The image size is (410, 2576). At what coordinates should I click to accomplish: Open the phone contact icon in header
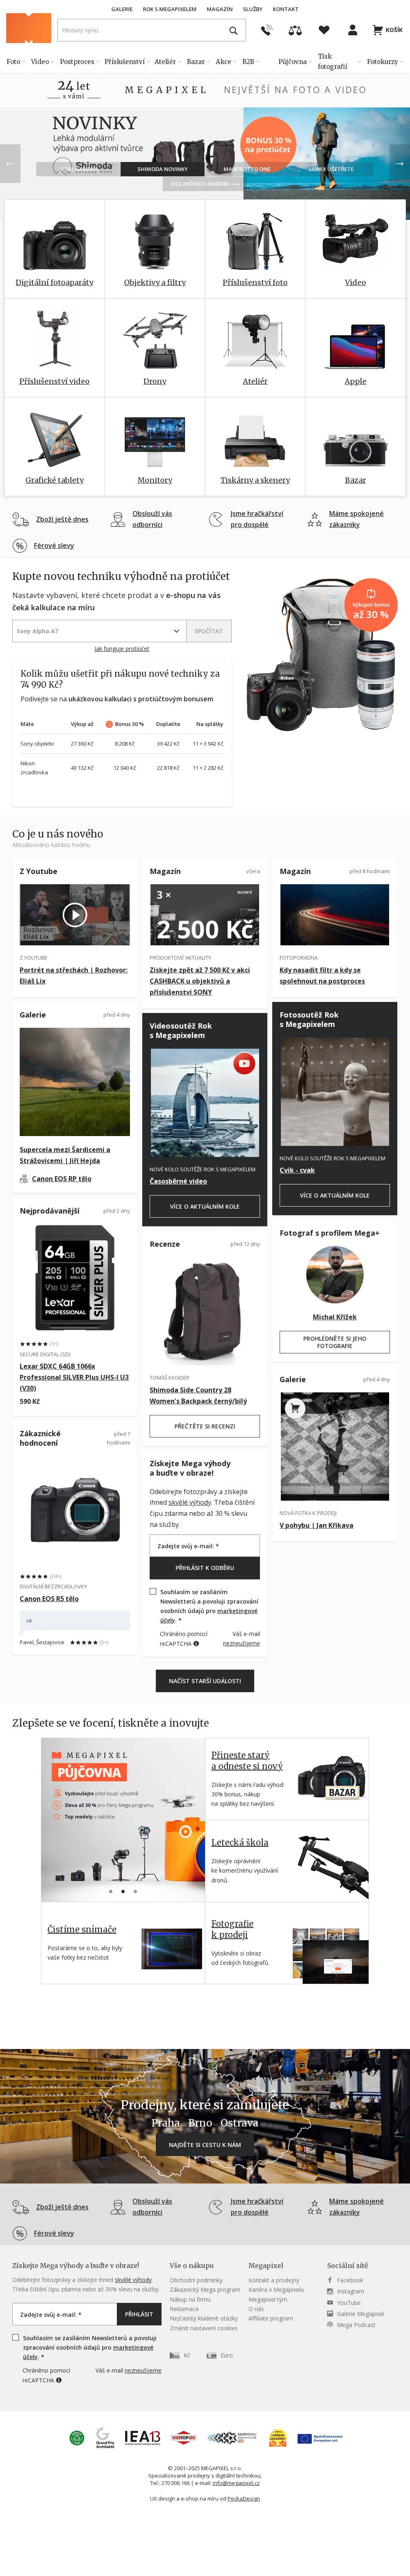[x=266, y=30]
